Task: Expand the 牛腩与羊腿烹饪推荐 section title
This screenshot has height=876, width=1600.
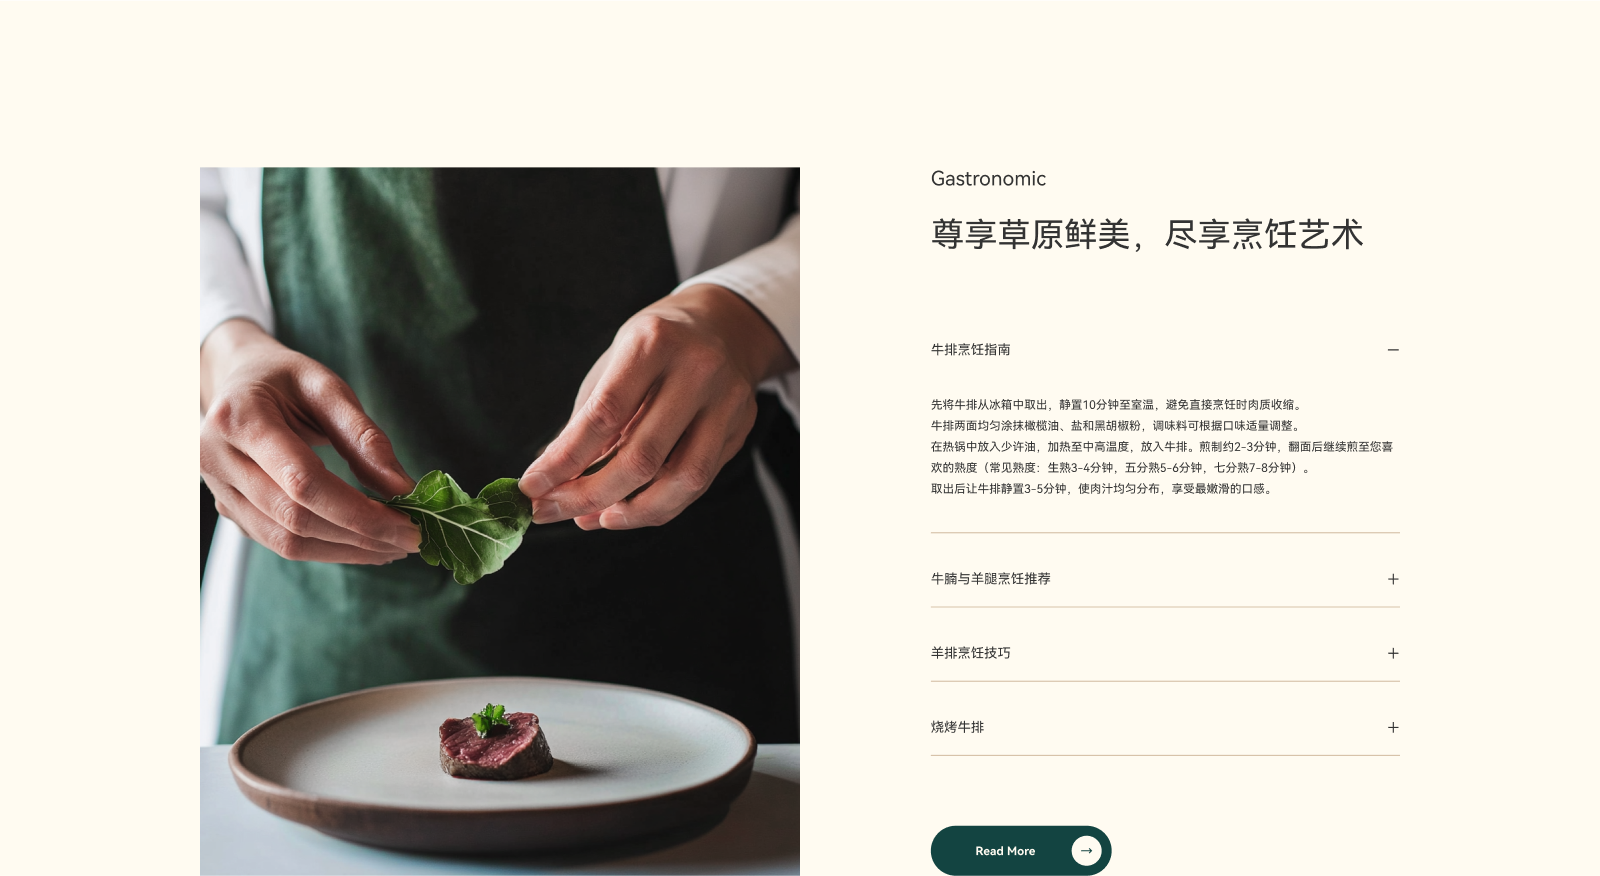Action: pos(990,579)
